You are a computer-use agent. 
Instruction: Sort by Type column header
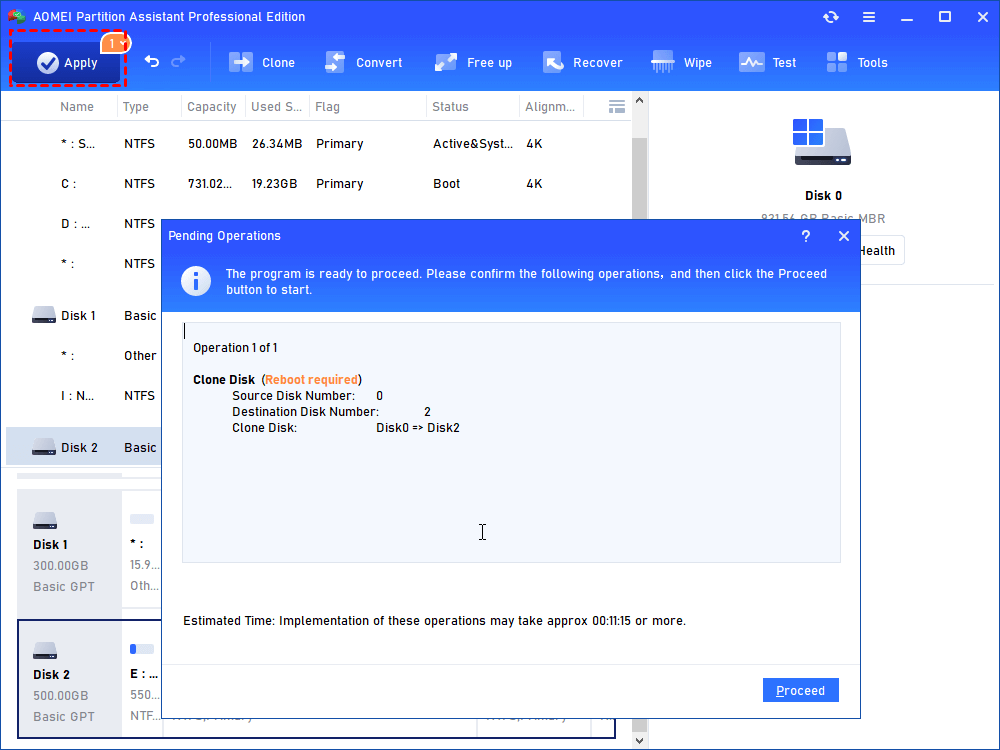tap(135, 107)
